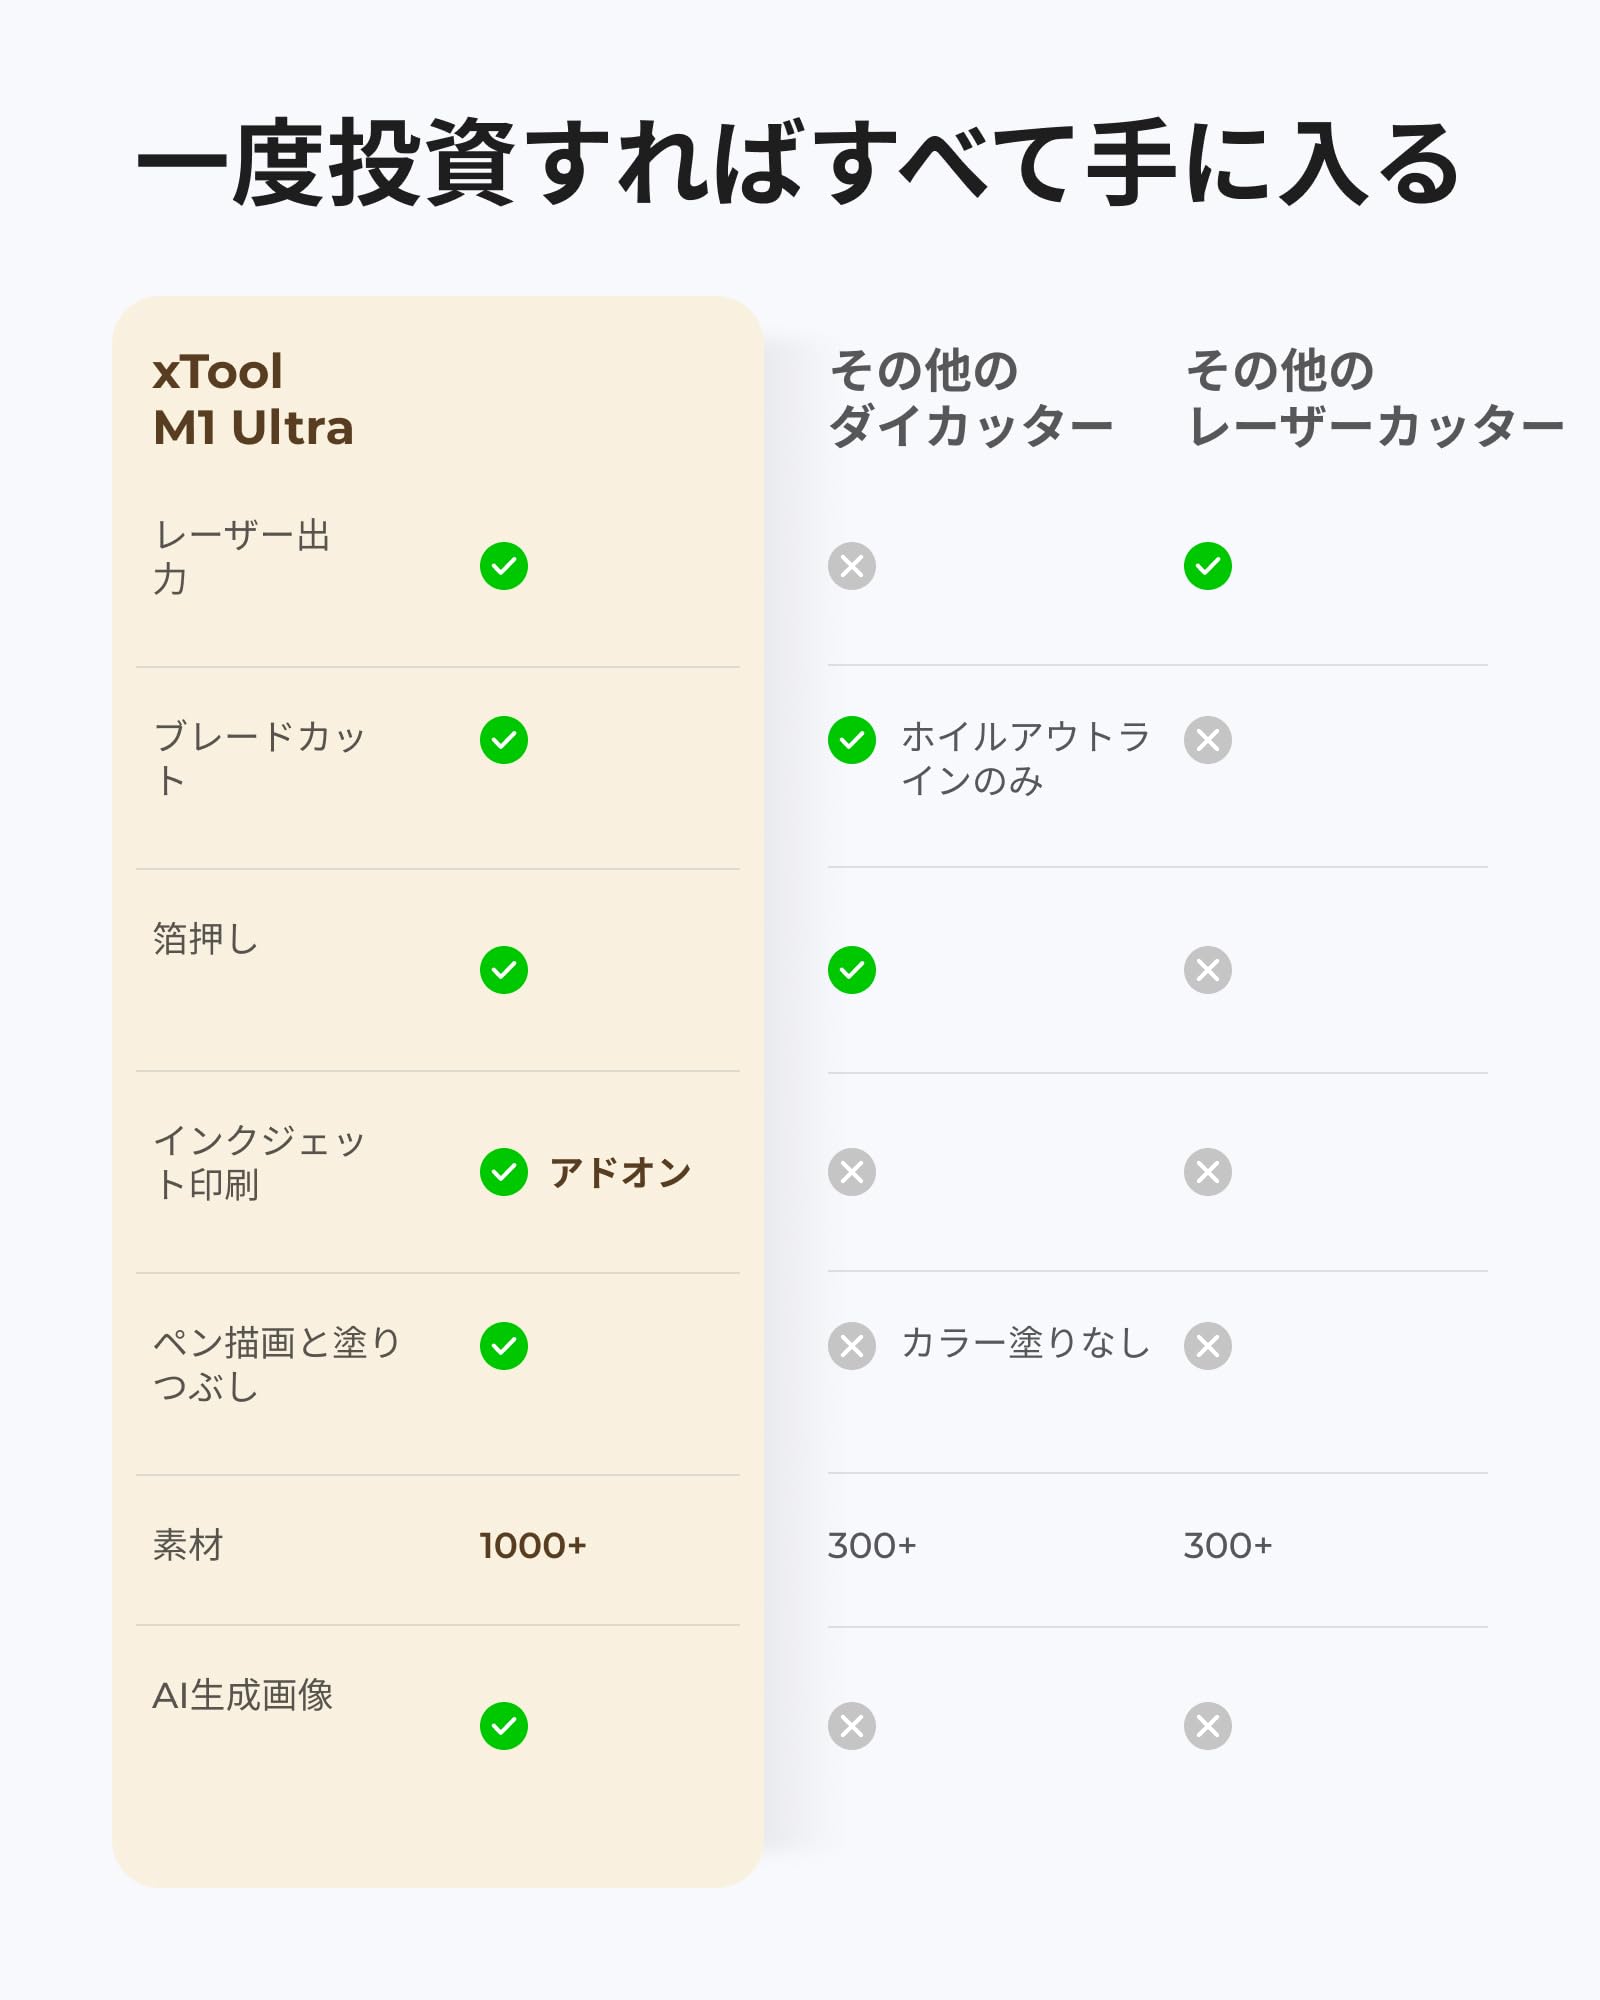Click the インクジェット印刷 row label
Viewport: 1600px width, 2000px height.
[259, 1162]
